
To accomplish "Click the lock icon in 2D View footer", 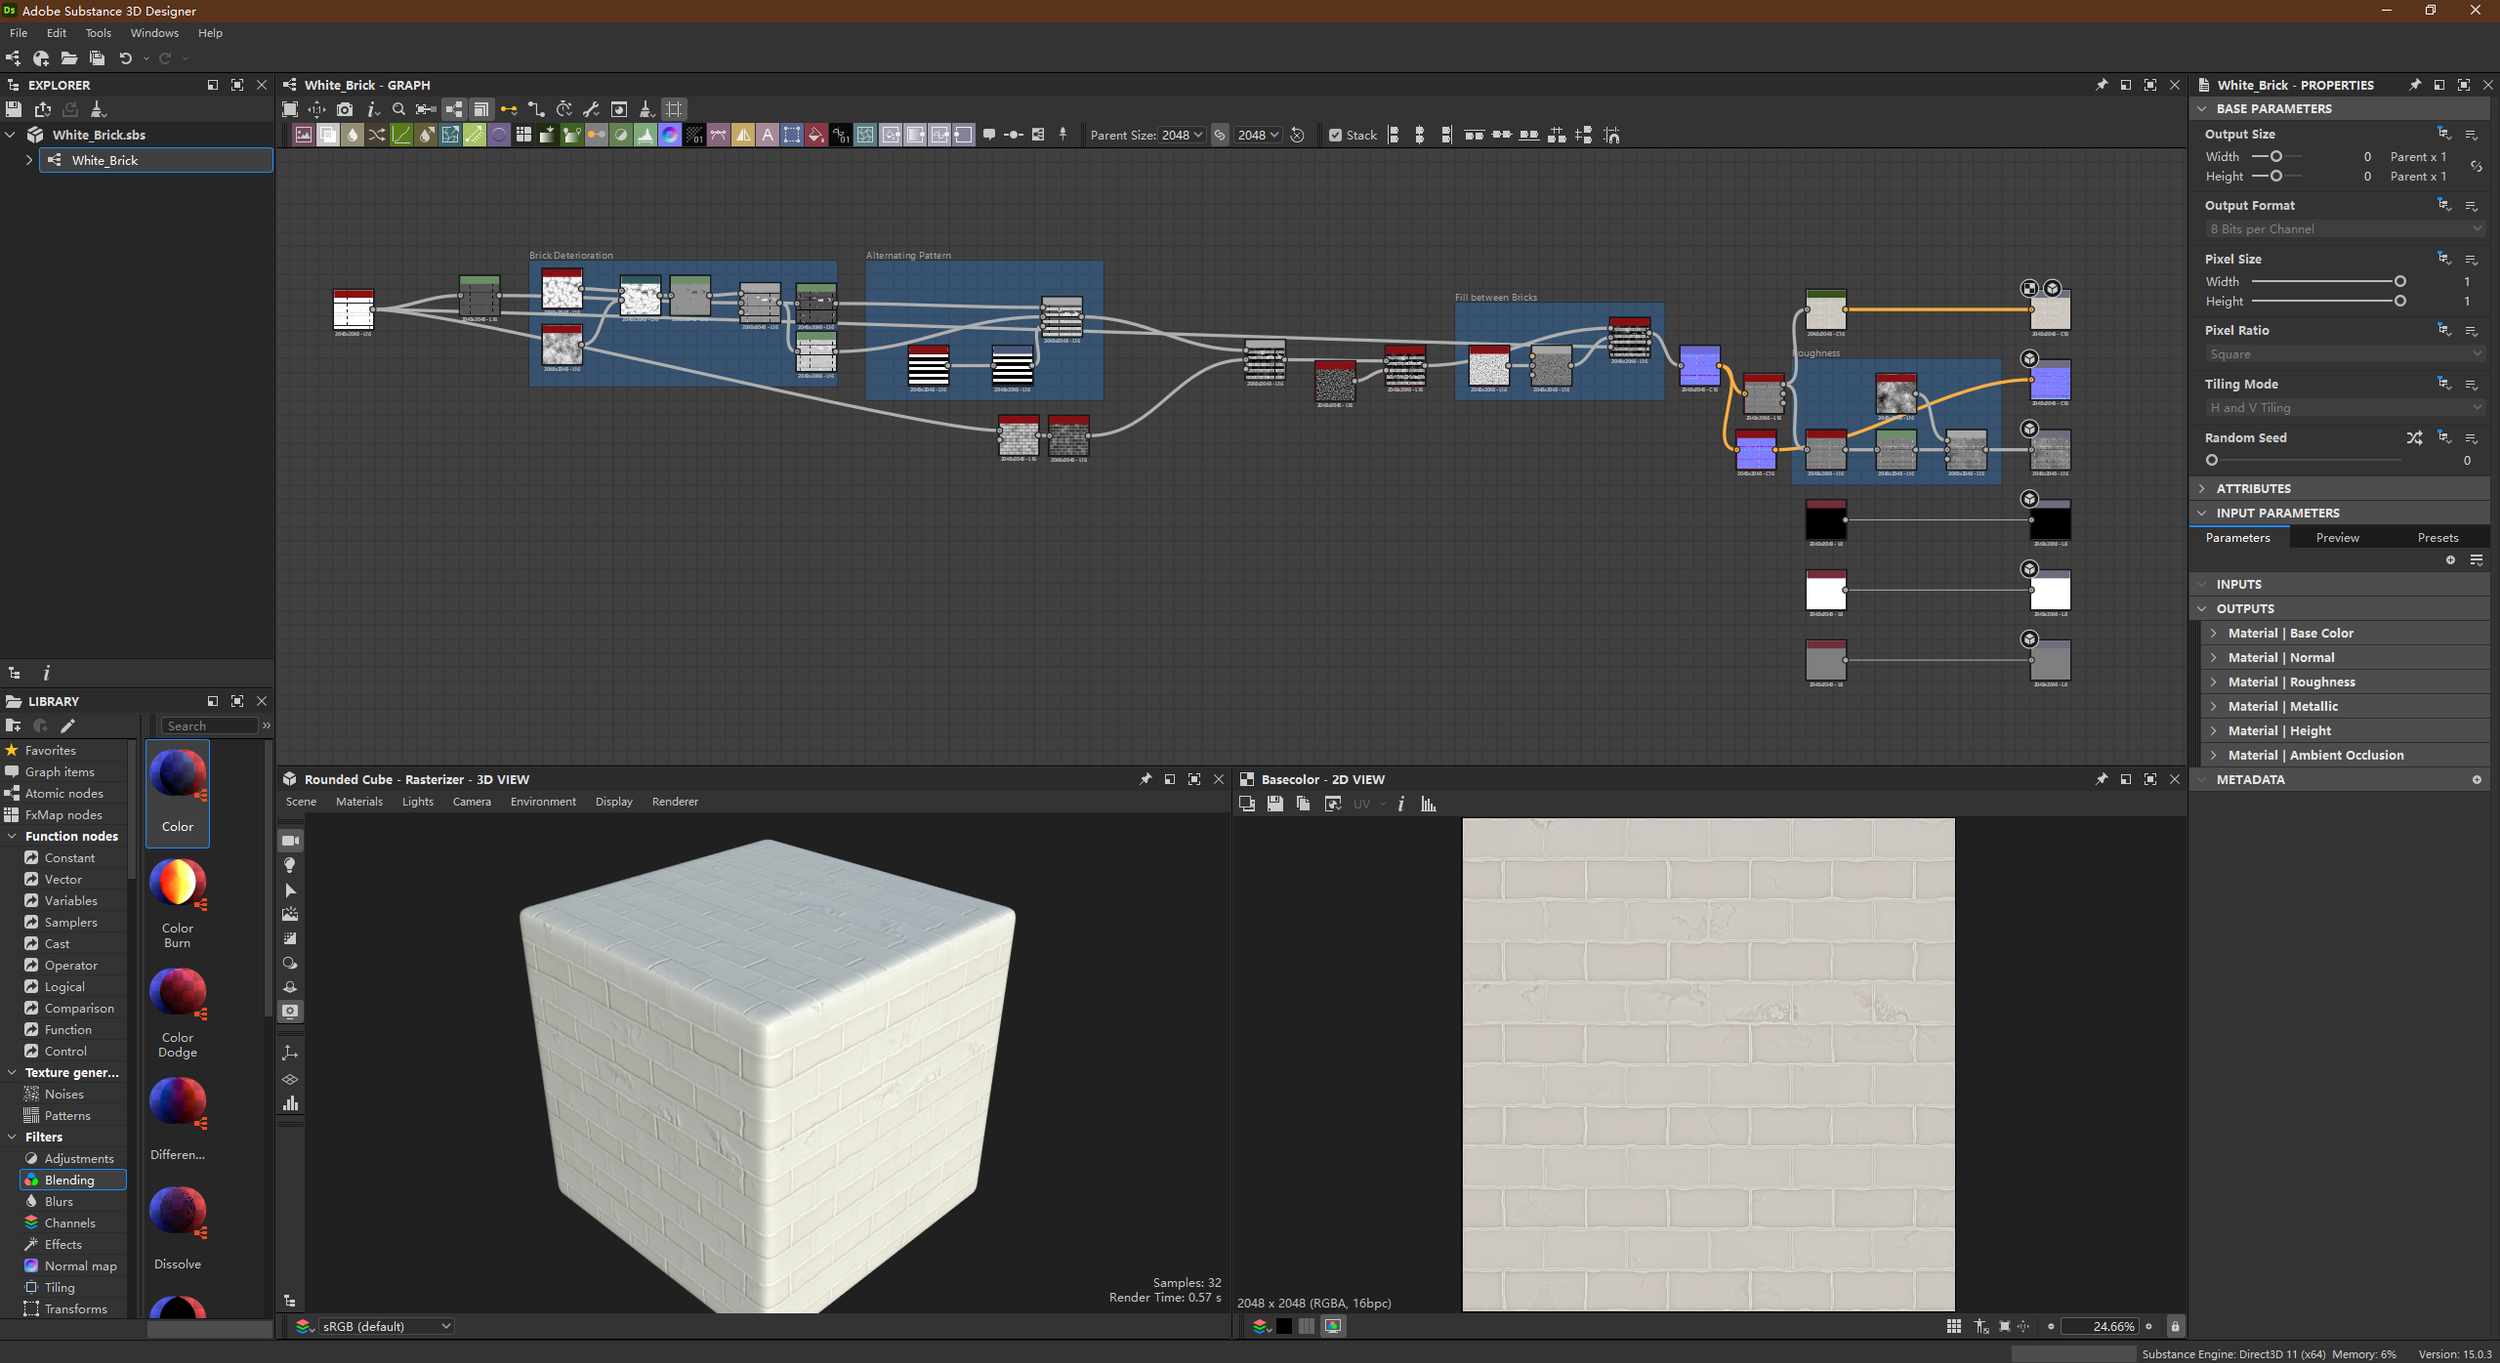I will tap(2174, 1326).
